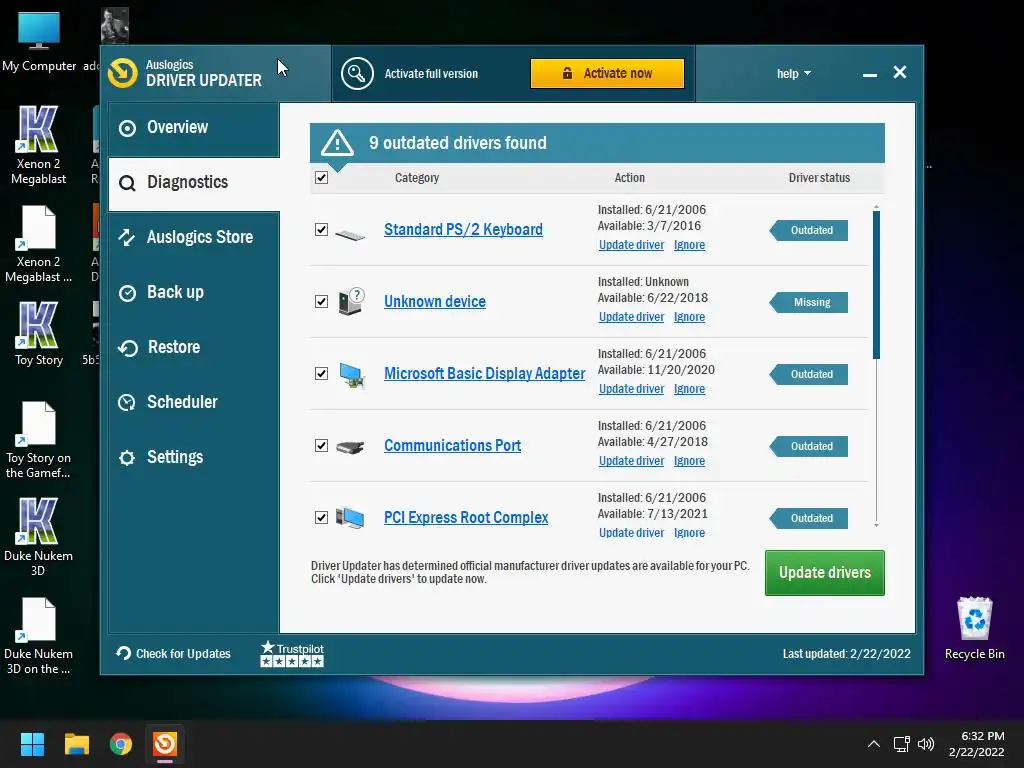Click the taskbar clock and date
The image size is (1024, 768).
pyautogui.click(x=976, y=744)
